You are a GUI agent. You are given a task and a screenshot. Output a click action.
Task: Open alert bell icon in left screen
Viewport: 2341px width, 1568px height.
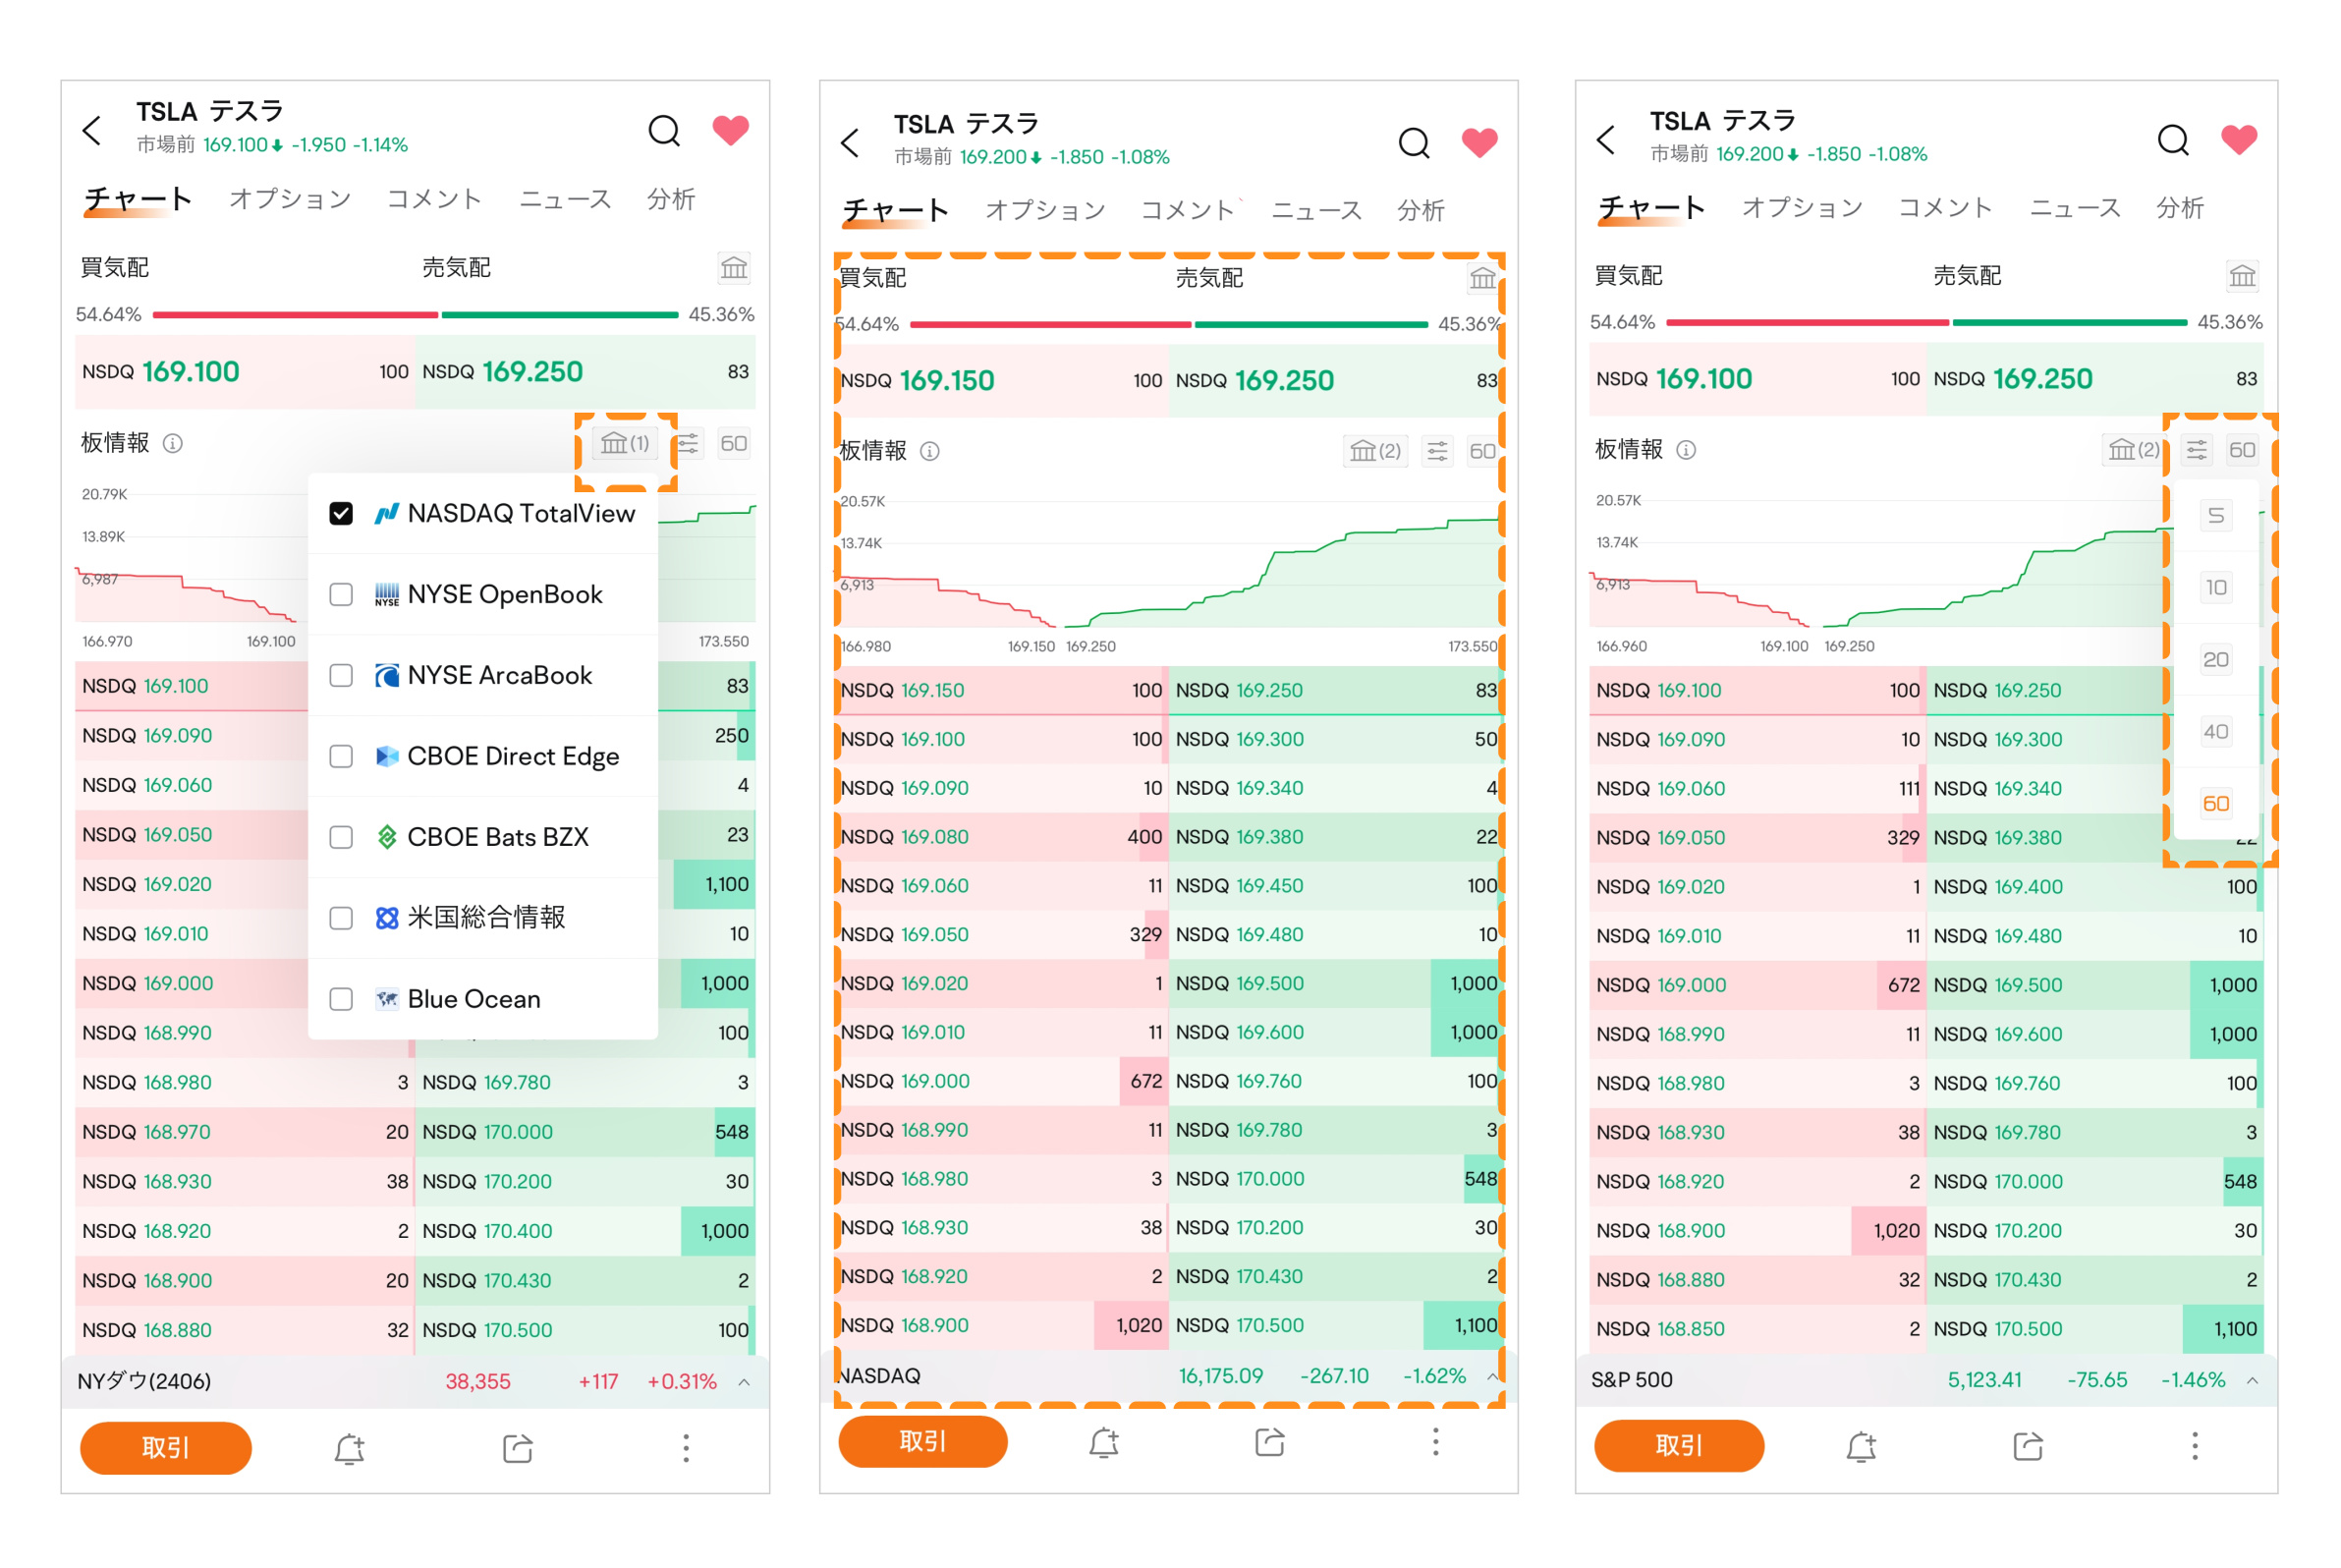point(349,1449)
